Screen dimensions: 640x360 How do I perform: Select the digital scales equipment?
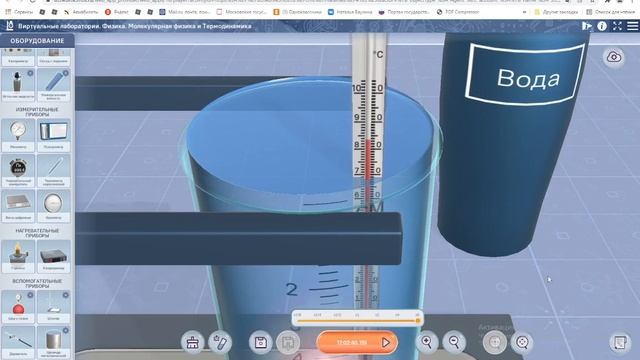coord(18,206)
